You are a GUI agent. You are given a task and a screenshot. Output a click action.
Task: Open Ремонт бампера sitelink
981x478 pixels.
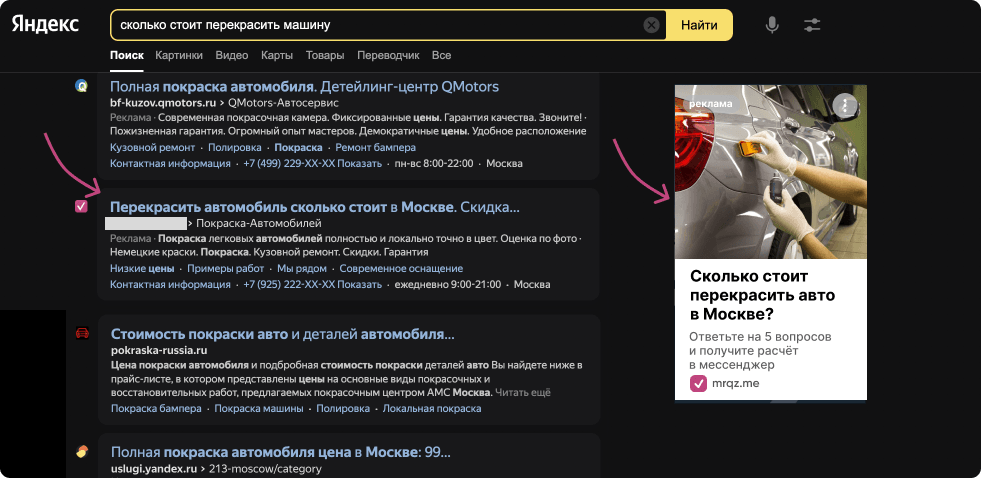(x=375, y=148)
